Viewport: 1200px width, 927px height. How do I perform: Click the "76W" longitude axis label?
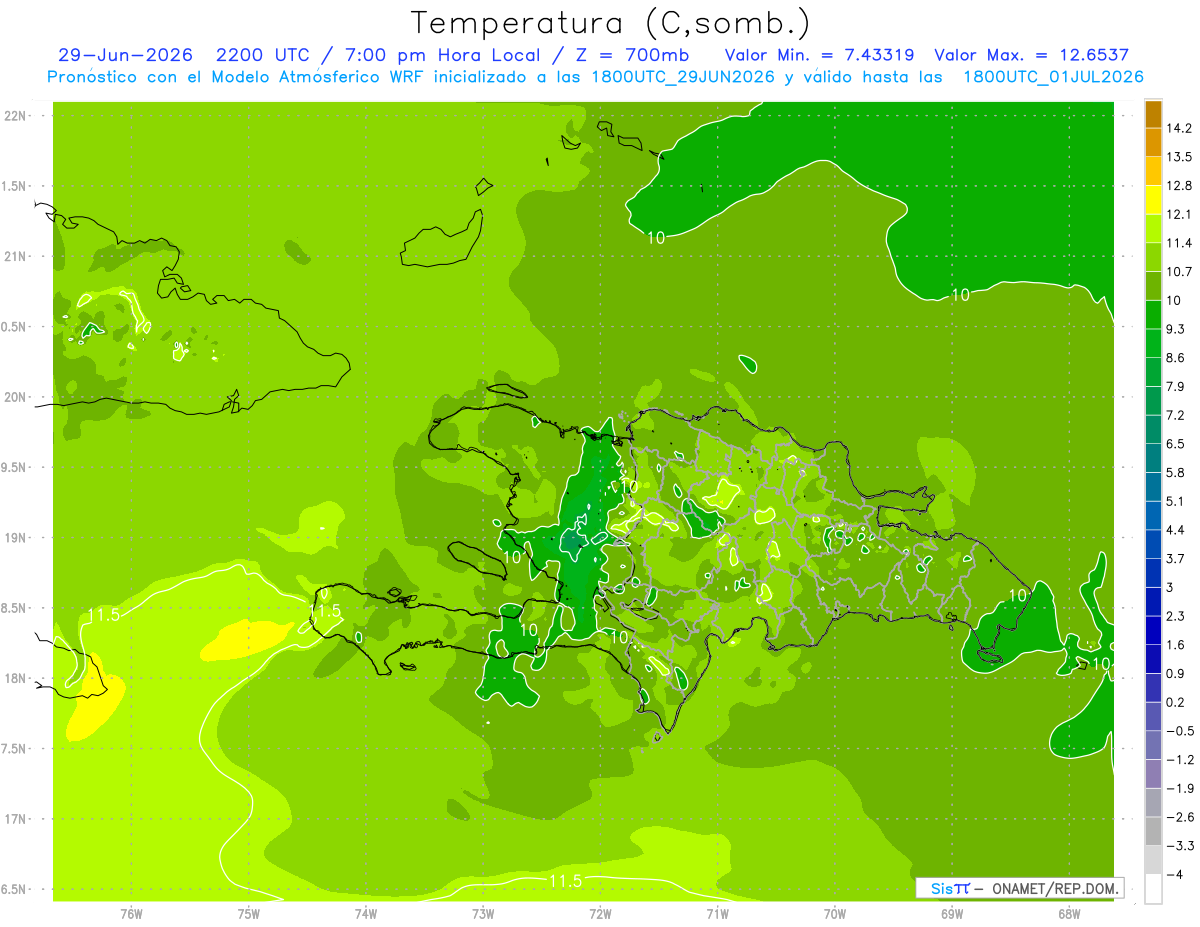[x=131, y=914]
